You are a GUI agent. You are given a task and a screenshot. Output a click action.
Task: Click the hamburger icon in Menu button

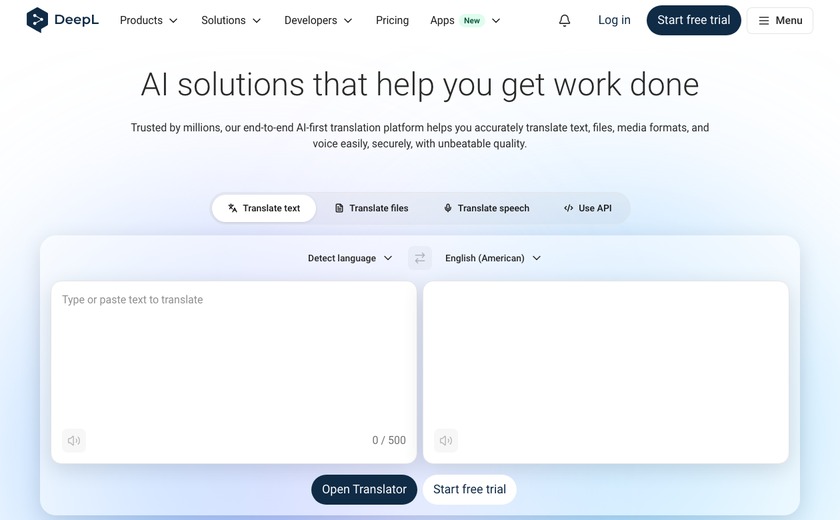click(x=764, y=21)
